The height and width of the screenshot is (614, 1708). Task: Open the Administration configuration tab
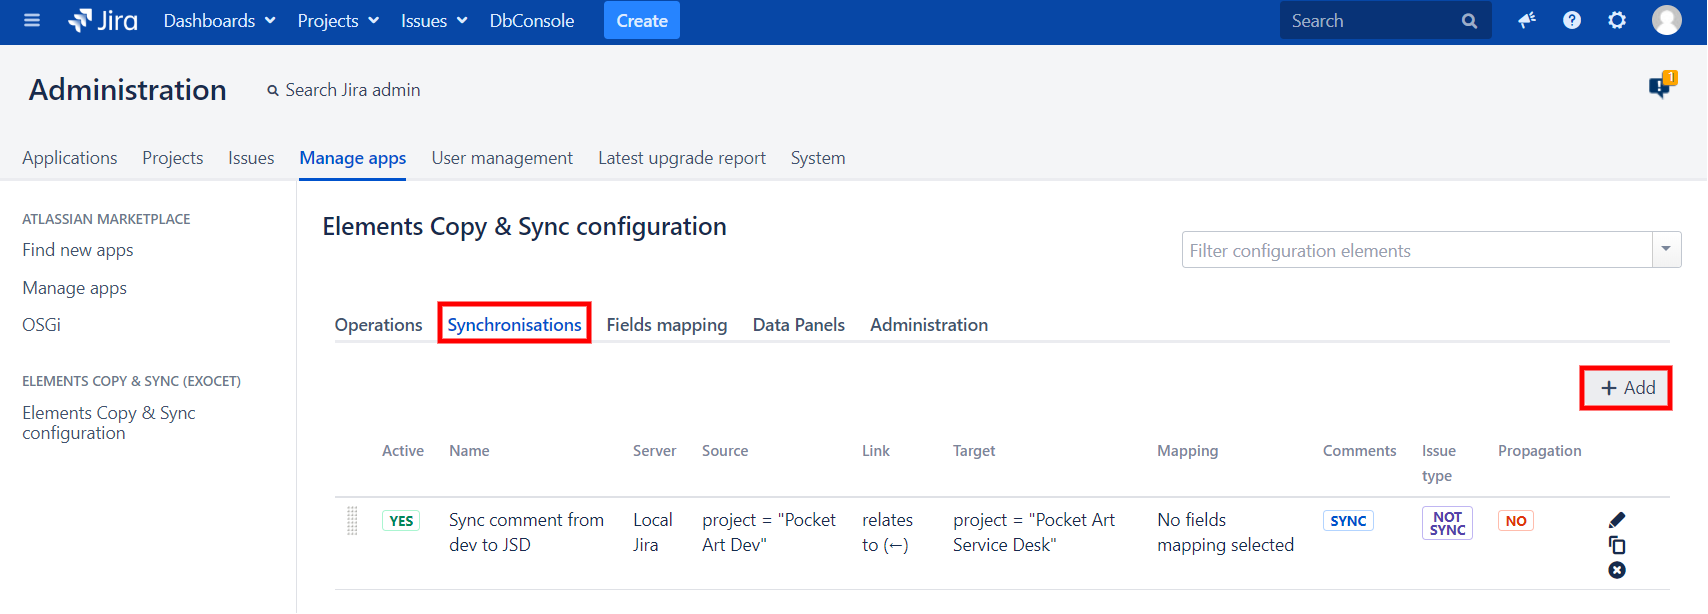point(929,325)
